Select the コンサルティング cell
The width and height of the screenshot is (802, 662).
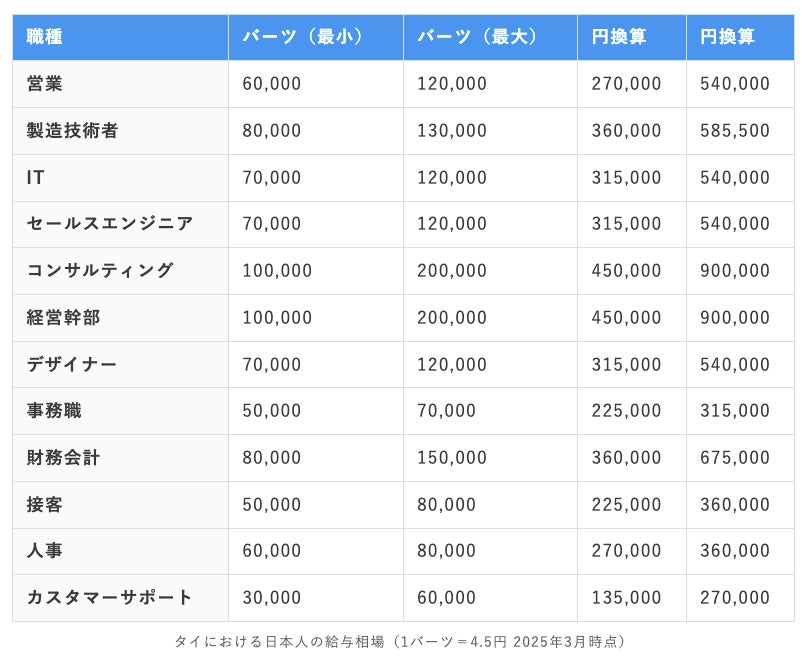coord(100,271)
